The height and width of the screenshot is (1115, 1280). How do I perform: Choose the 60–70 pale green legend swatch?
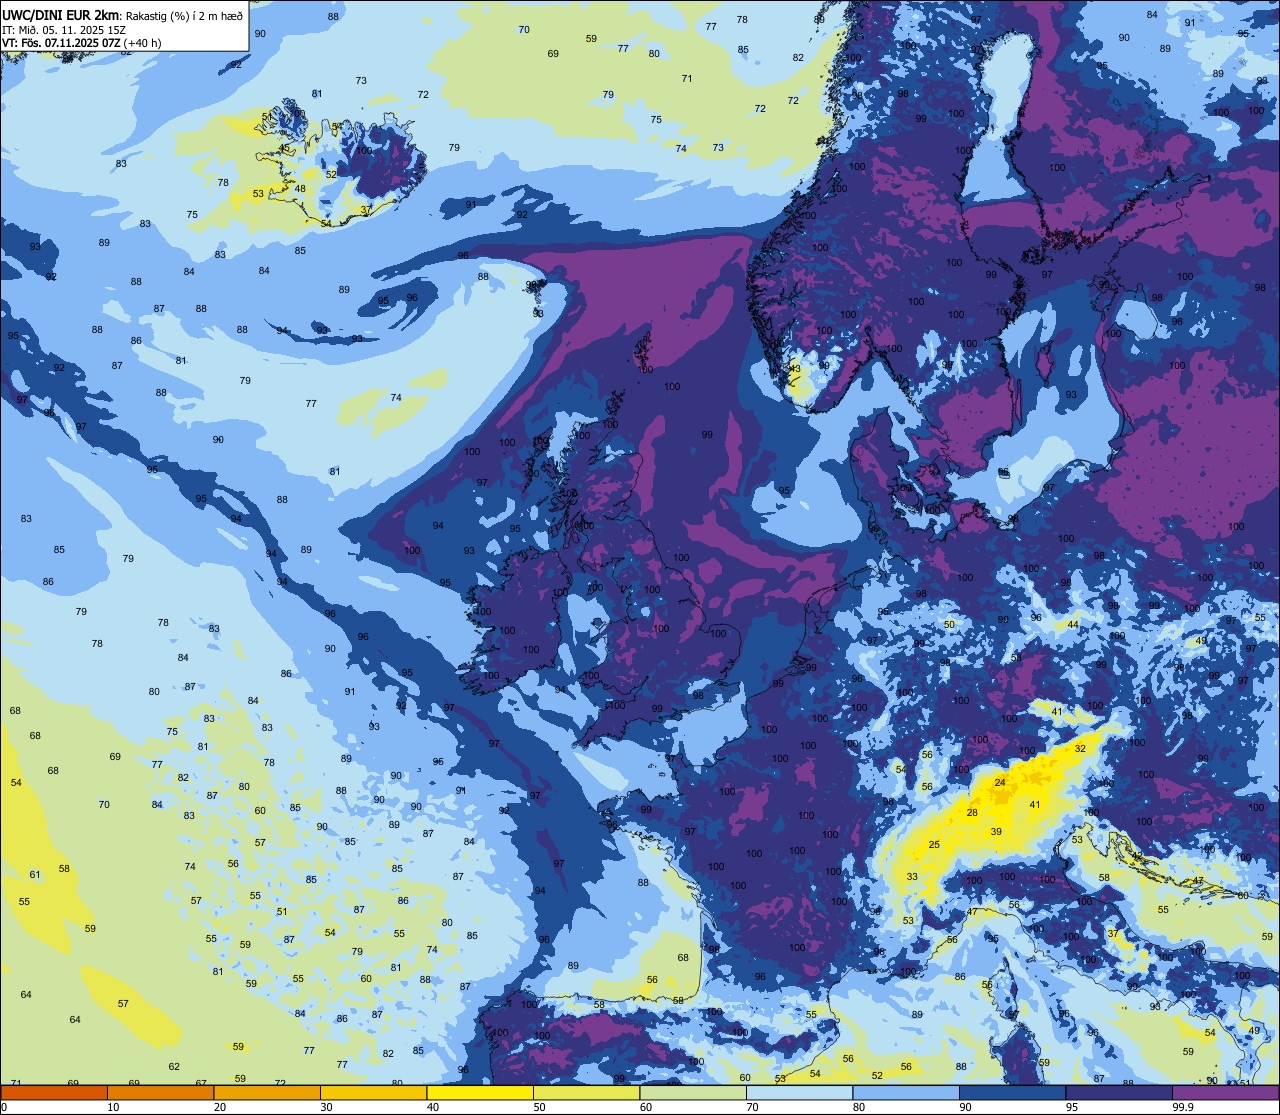point(693,1092)
